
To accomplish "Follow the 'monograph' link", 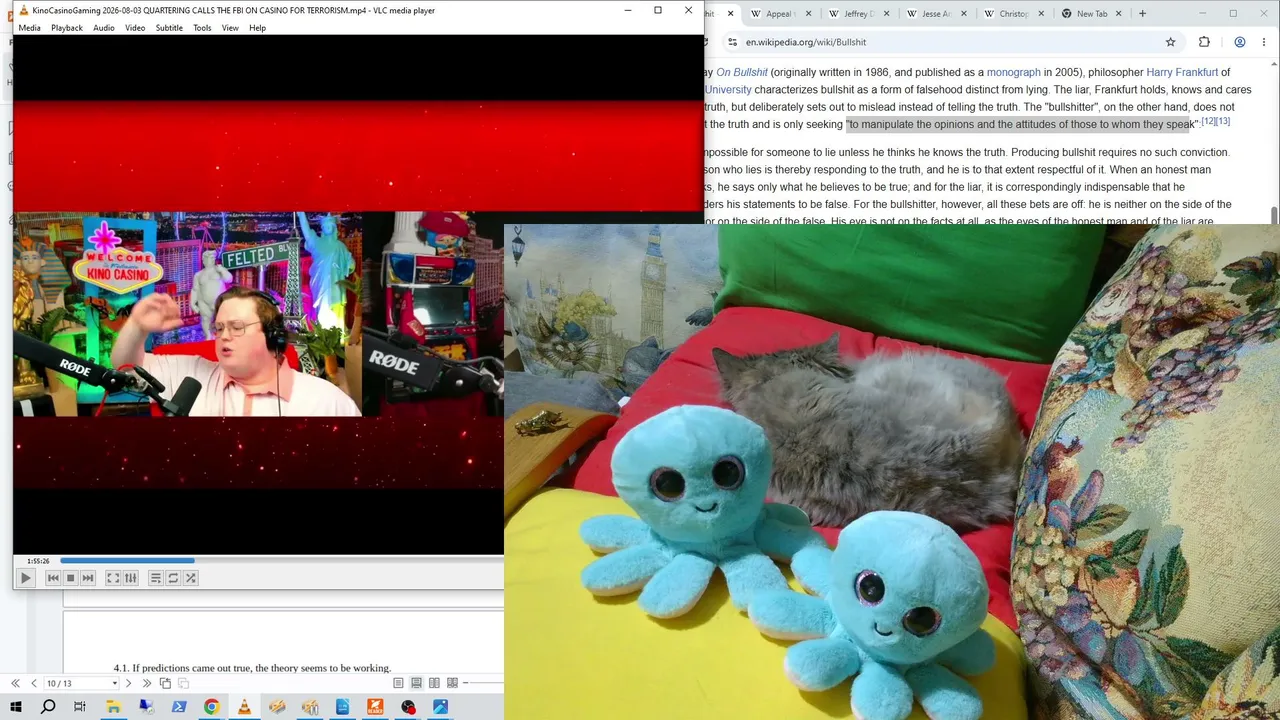I will pyautogui.click(x=1014, y=72).
